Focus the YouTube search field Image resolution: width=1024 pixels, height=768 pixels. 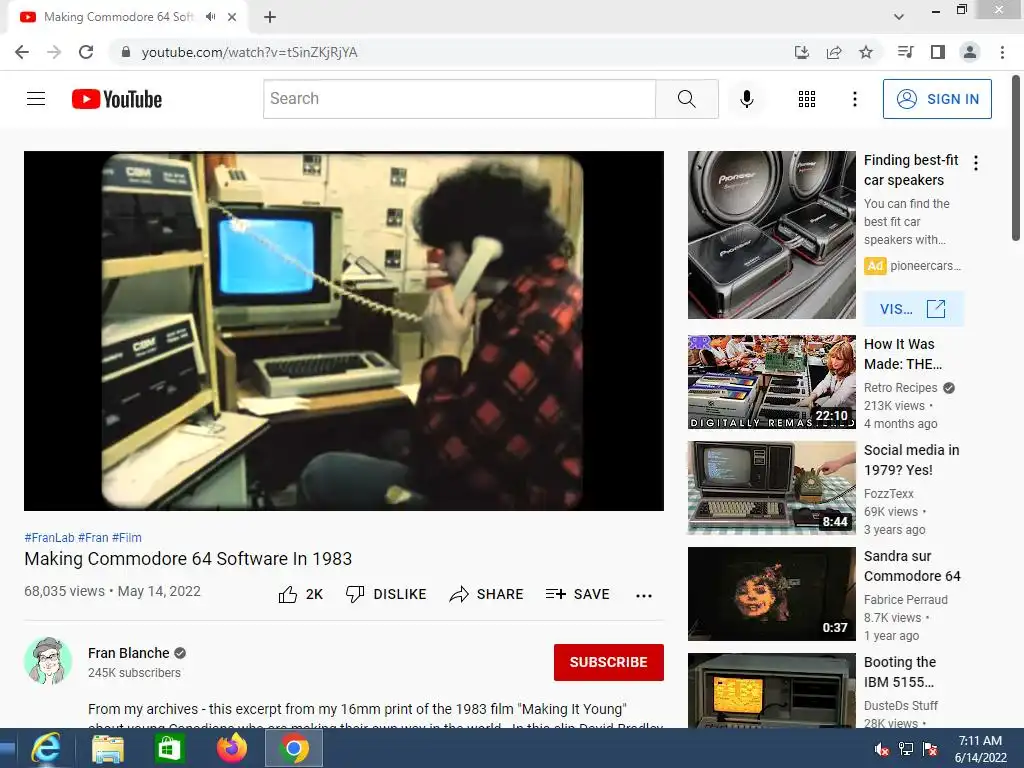coord(459,99)
